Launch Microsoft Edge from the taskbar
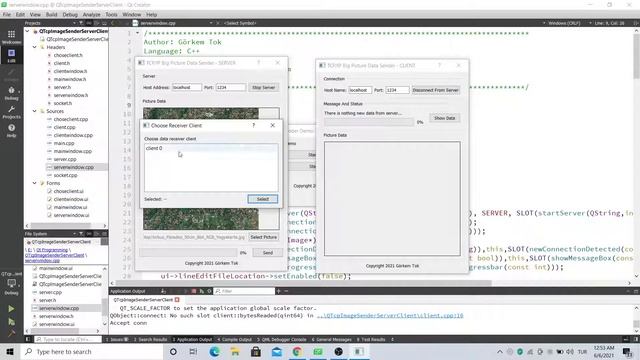The width and height of the screenshot is (640, 360). [214, 351]
